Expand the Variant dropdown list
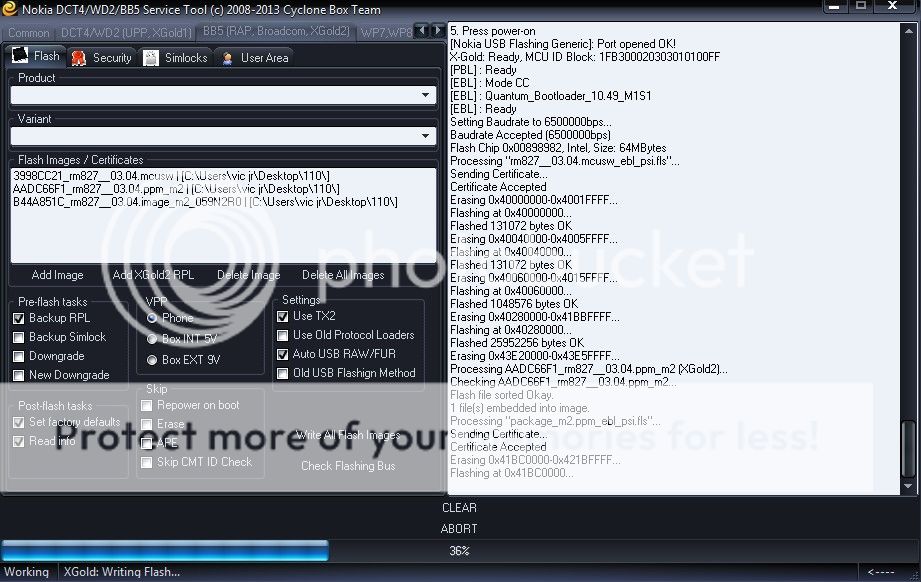Viewport: 921px width, 582px height. (x=427, y=136)
